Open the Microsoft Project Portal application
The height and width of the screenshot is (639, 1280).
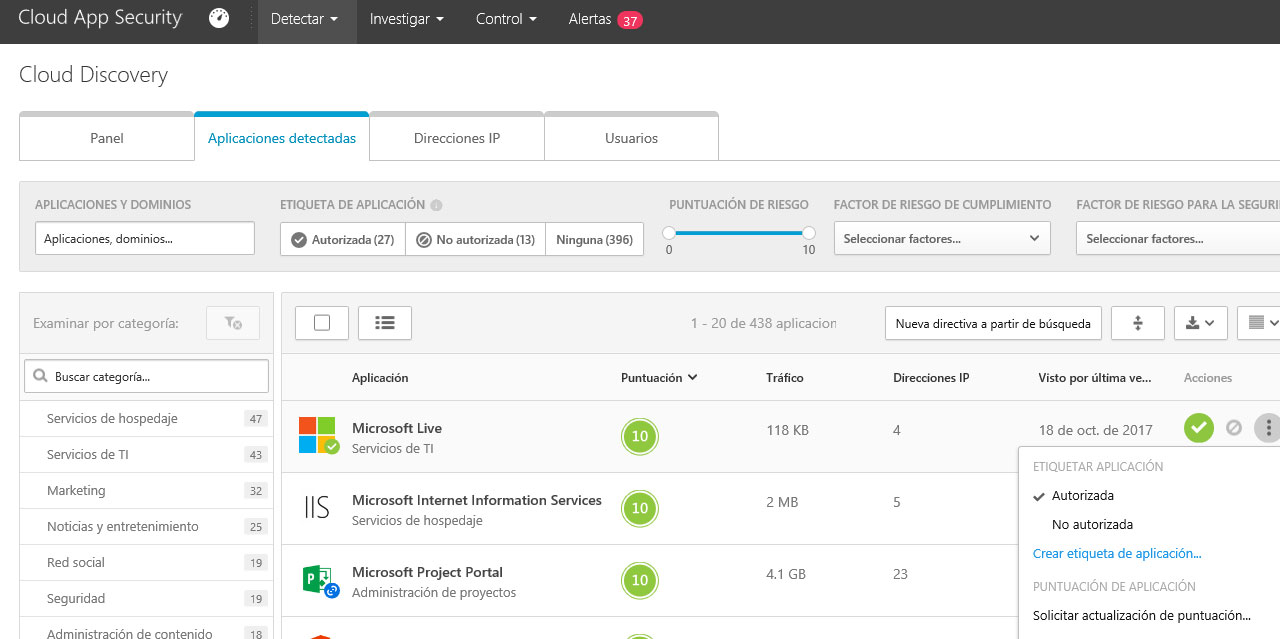427,572
